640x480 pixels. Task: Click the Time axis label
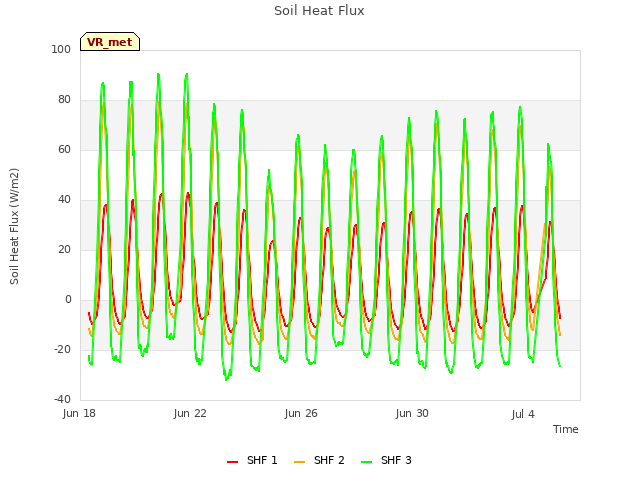(x=565, y=429)
